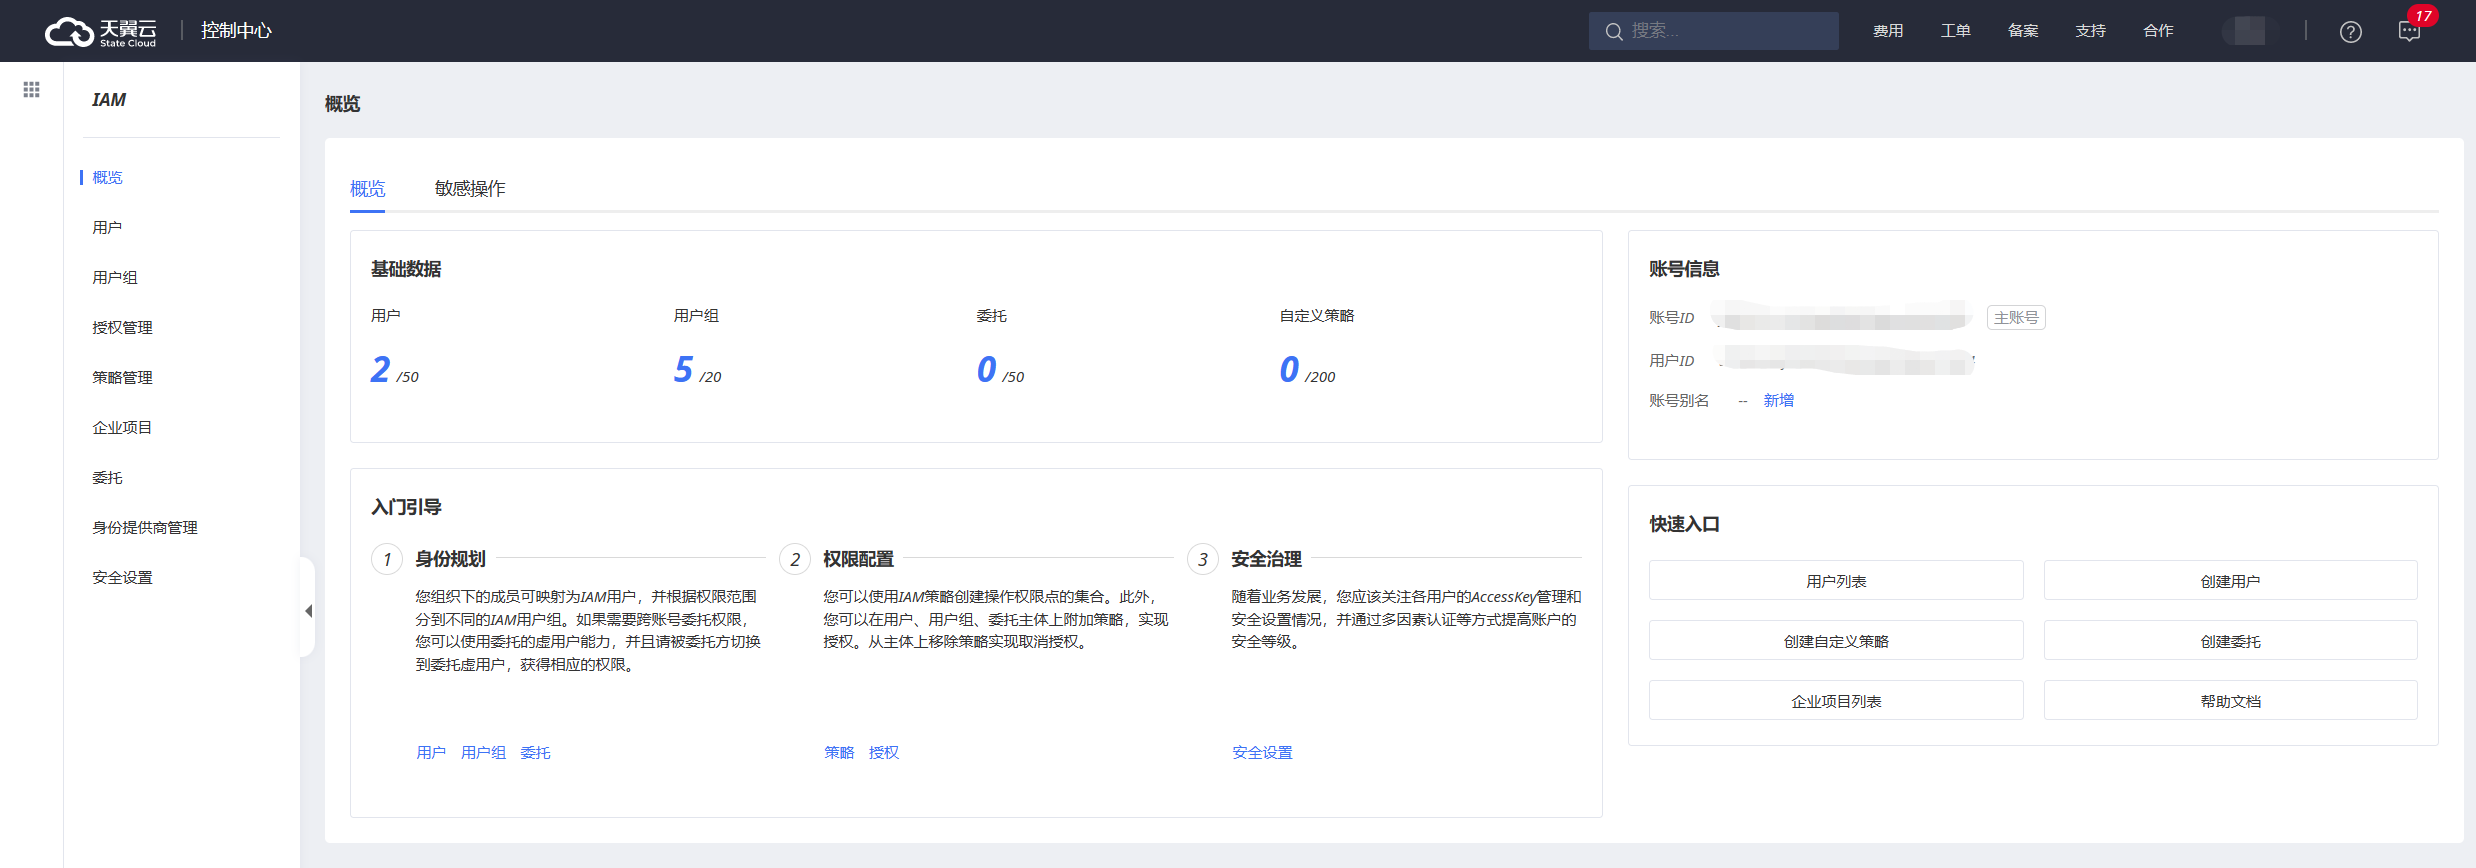Switch to the 概览 tab

tap(367, 188)
